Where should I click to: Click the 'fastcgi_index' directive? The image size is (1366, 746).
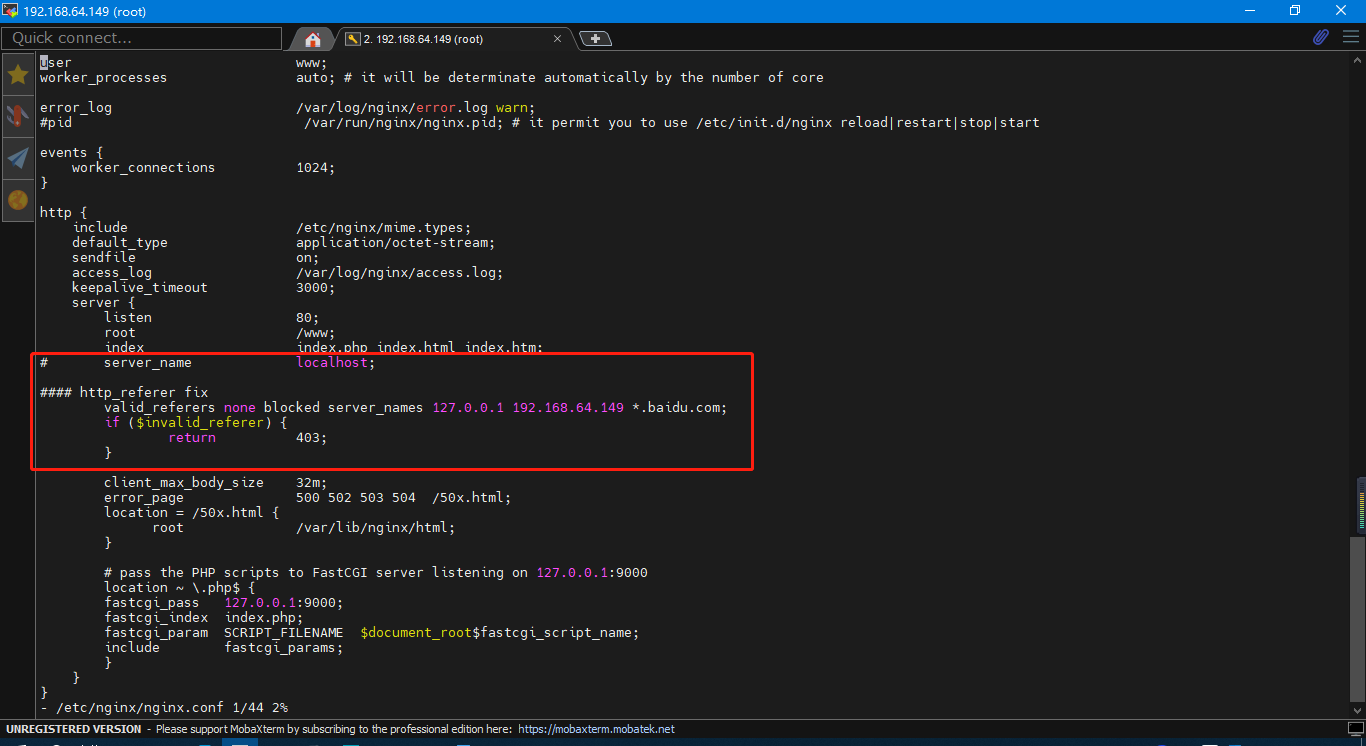click(x=156, y=617)
